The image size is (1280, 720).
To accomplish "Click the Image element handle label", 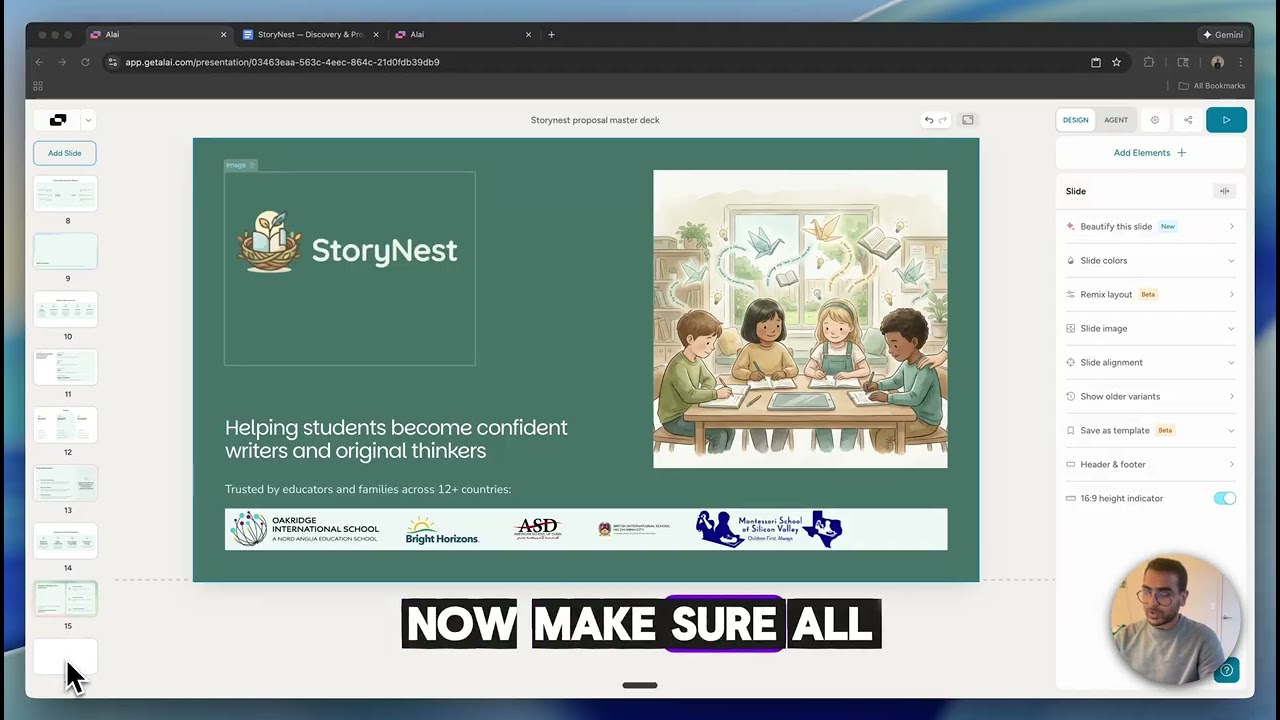I will pyautogui.click(x=240, y=165).
